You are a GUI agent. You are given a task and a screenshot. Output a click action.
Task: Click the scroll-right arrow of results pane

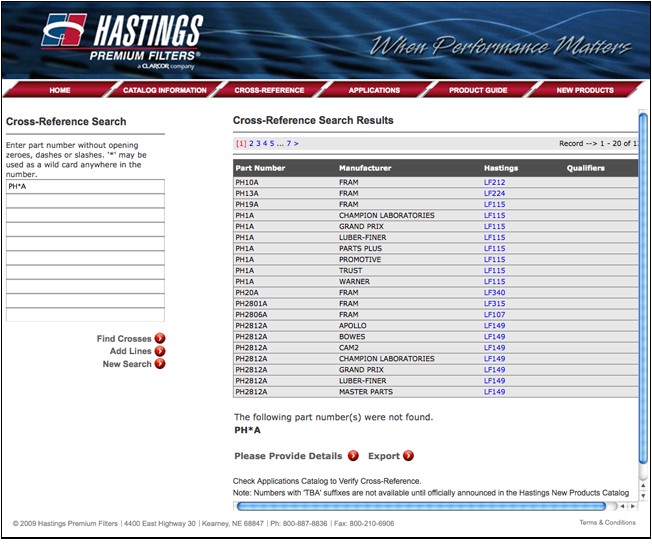(632, 506)
